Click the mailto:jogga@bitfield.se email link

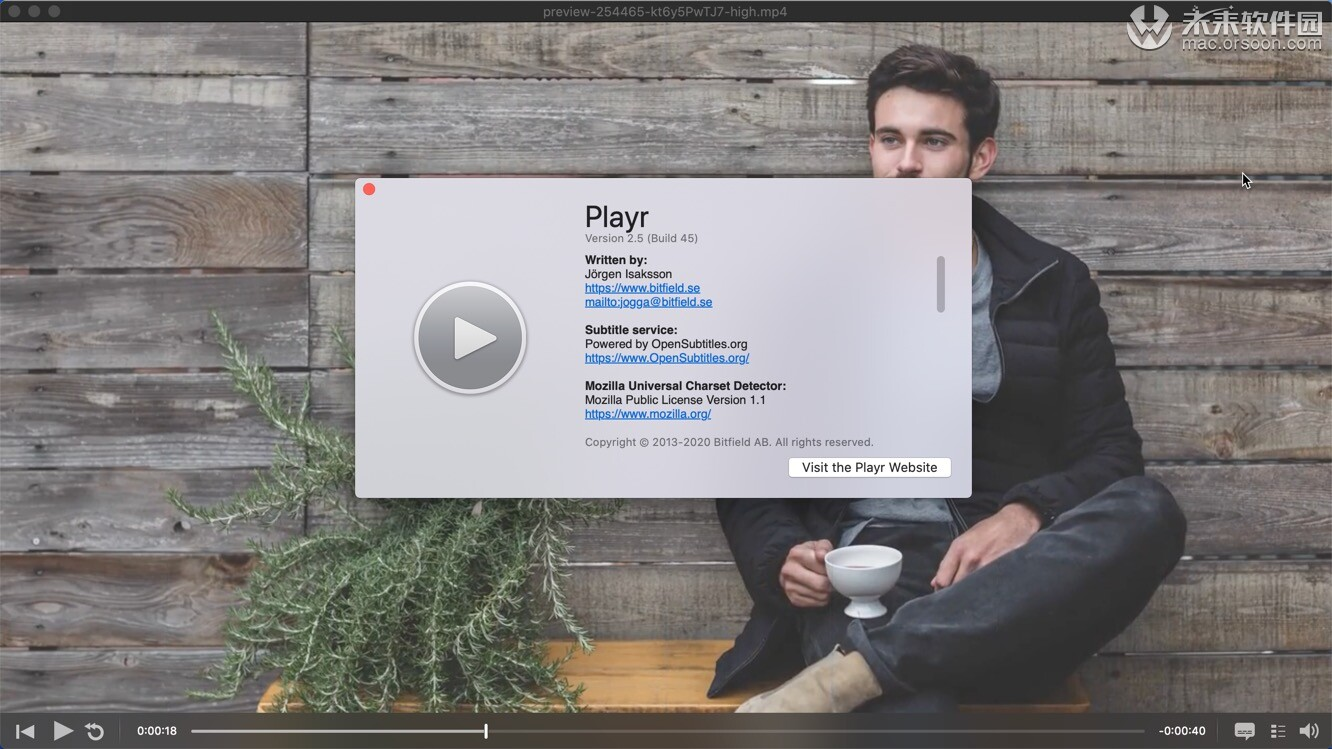pos(648,302)
